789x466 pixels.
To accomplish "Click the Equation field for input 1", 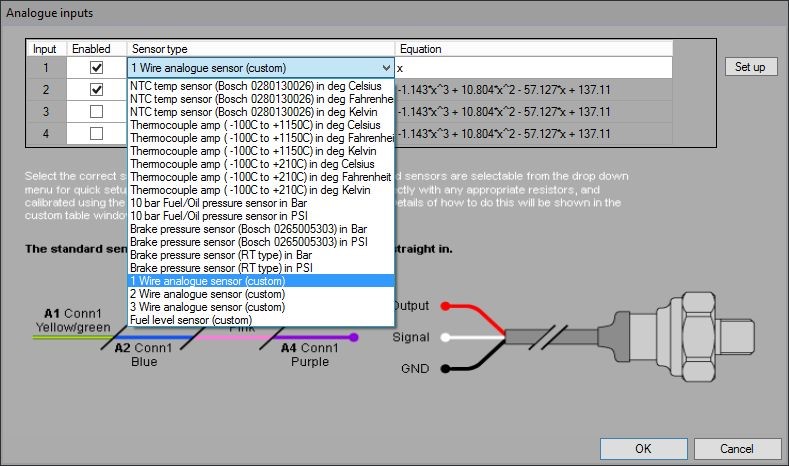I will 530,68.
